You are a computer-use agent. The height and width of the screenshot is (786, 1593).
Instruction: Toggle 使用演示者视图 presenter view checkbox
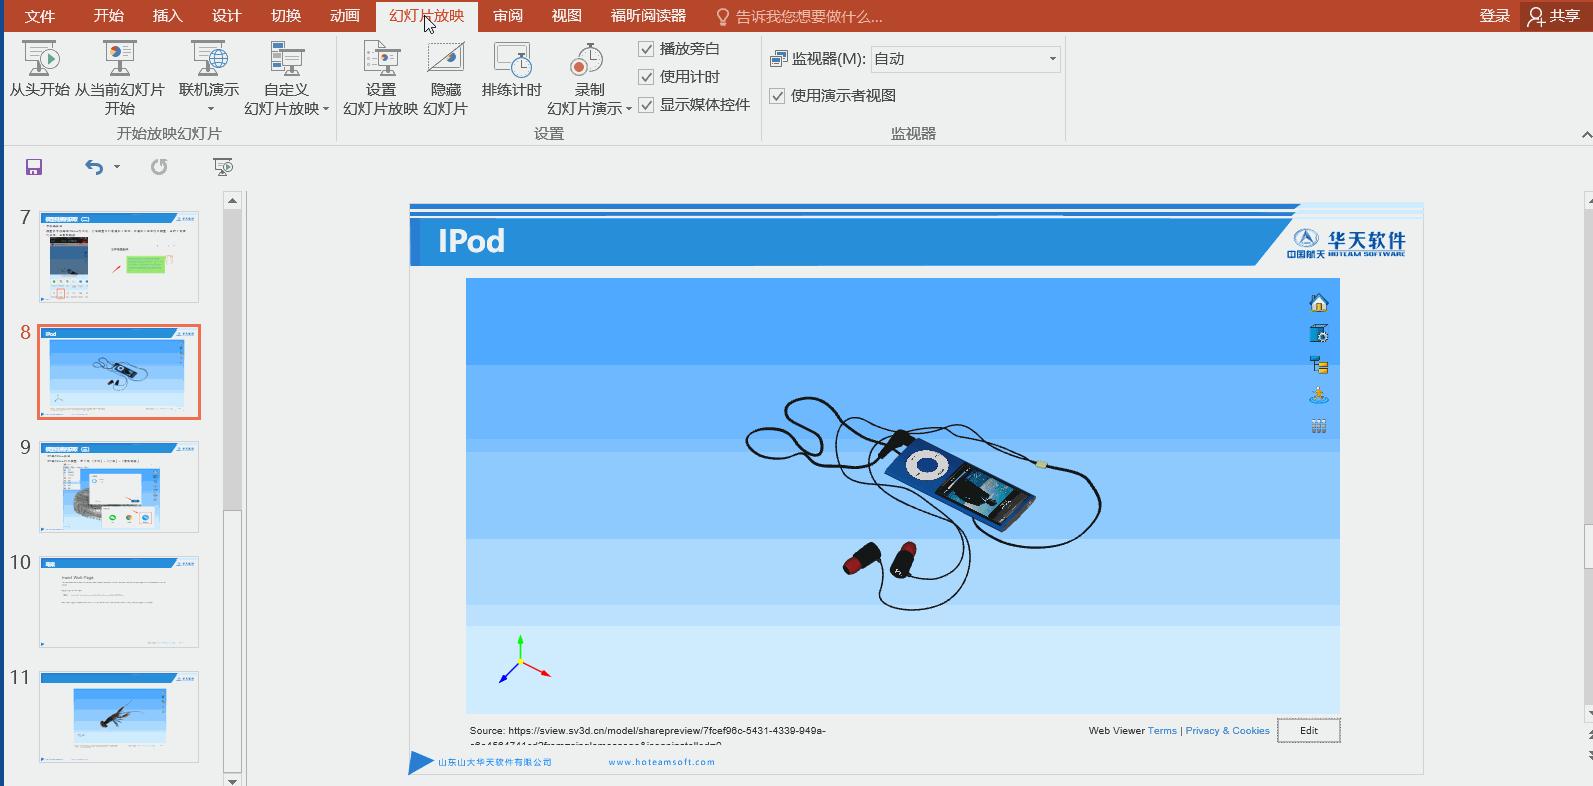tap(777, 96)
